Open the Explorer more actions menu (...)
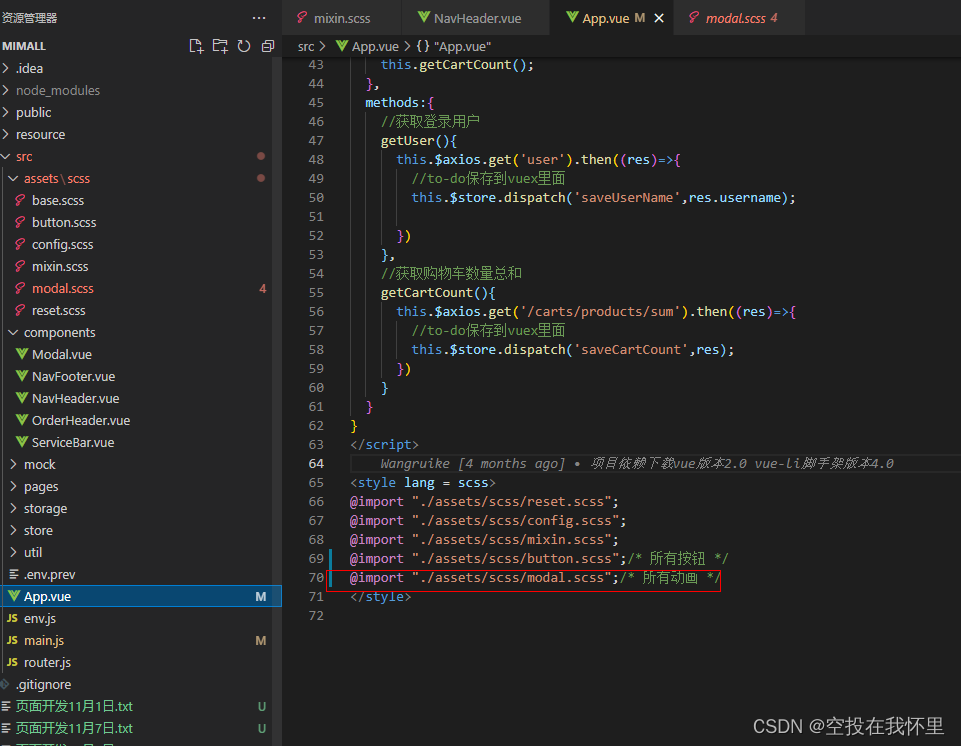This screenshot has width=961, height=746. click(x=259, y=17)
